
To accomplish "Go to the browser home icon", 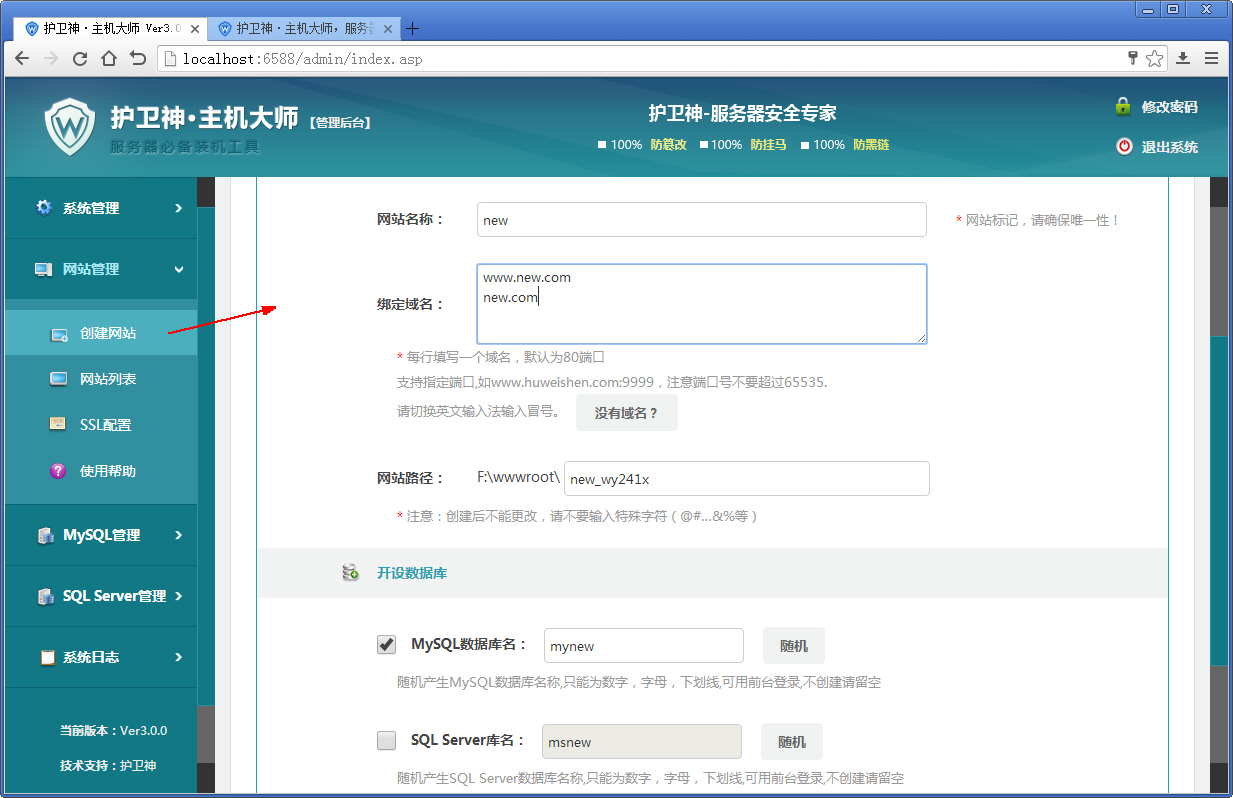I will [x=109, y=59].
